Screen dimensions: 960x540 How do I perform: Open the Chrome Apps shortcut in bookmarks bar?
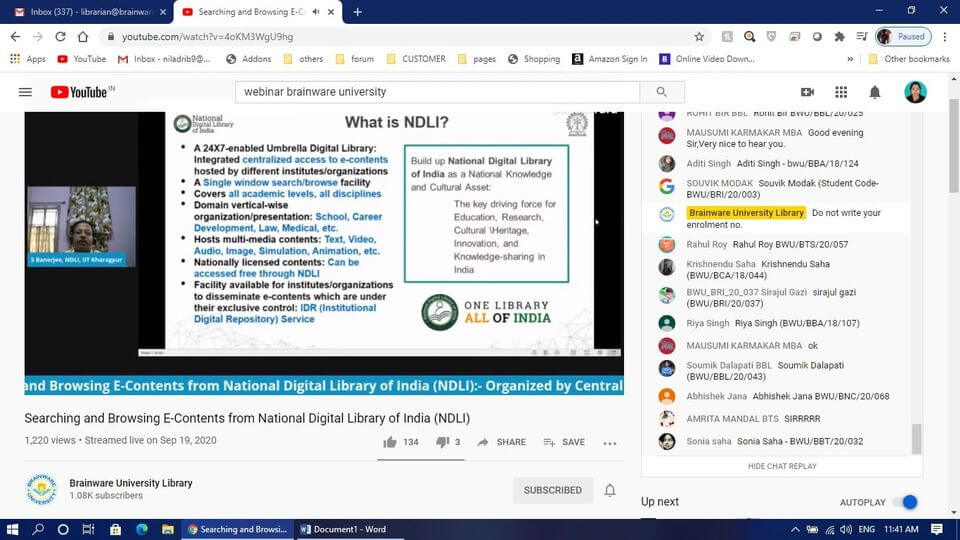[x=28, y=59]
